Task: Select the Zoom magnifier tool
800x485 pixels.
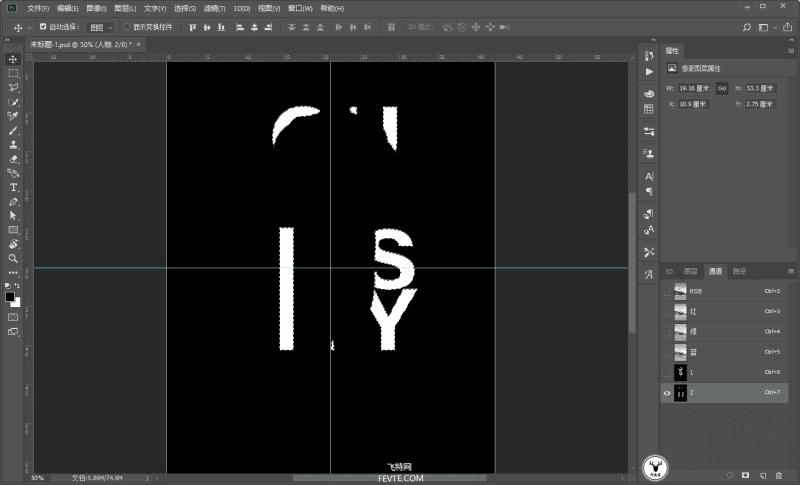Action: (x=14, y=258)
